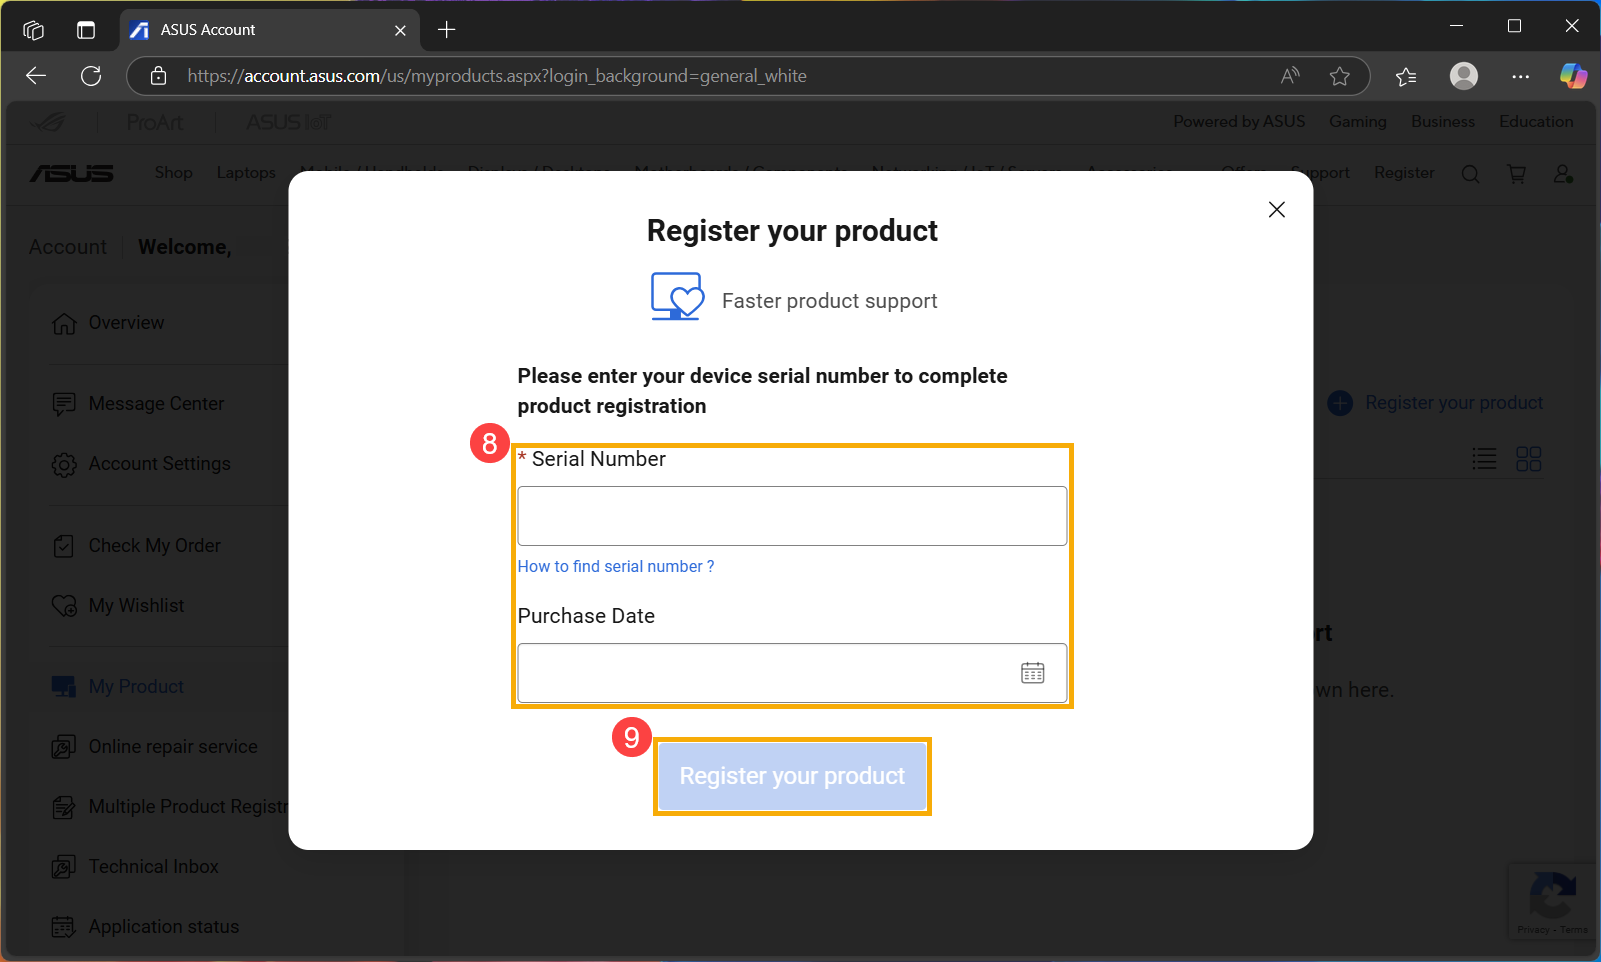The height and width of the screenshot is (962, 1601).
Task: Open Technical Inbox in the sidebar
Action: tap(153, 867)
